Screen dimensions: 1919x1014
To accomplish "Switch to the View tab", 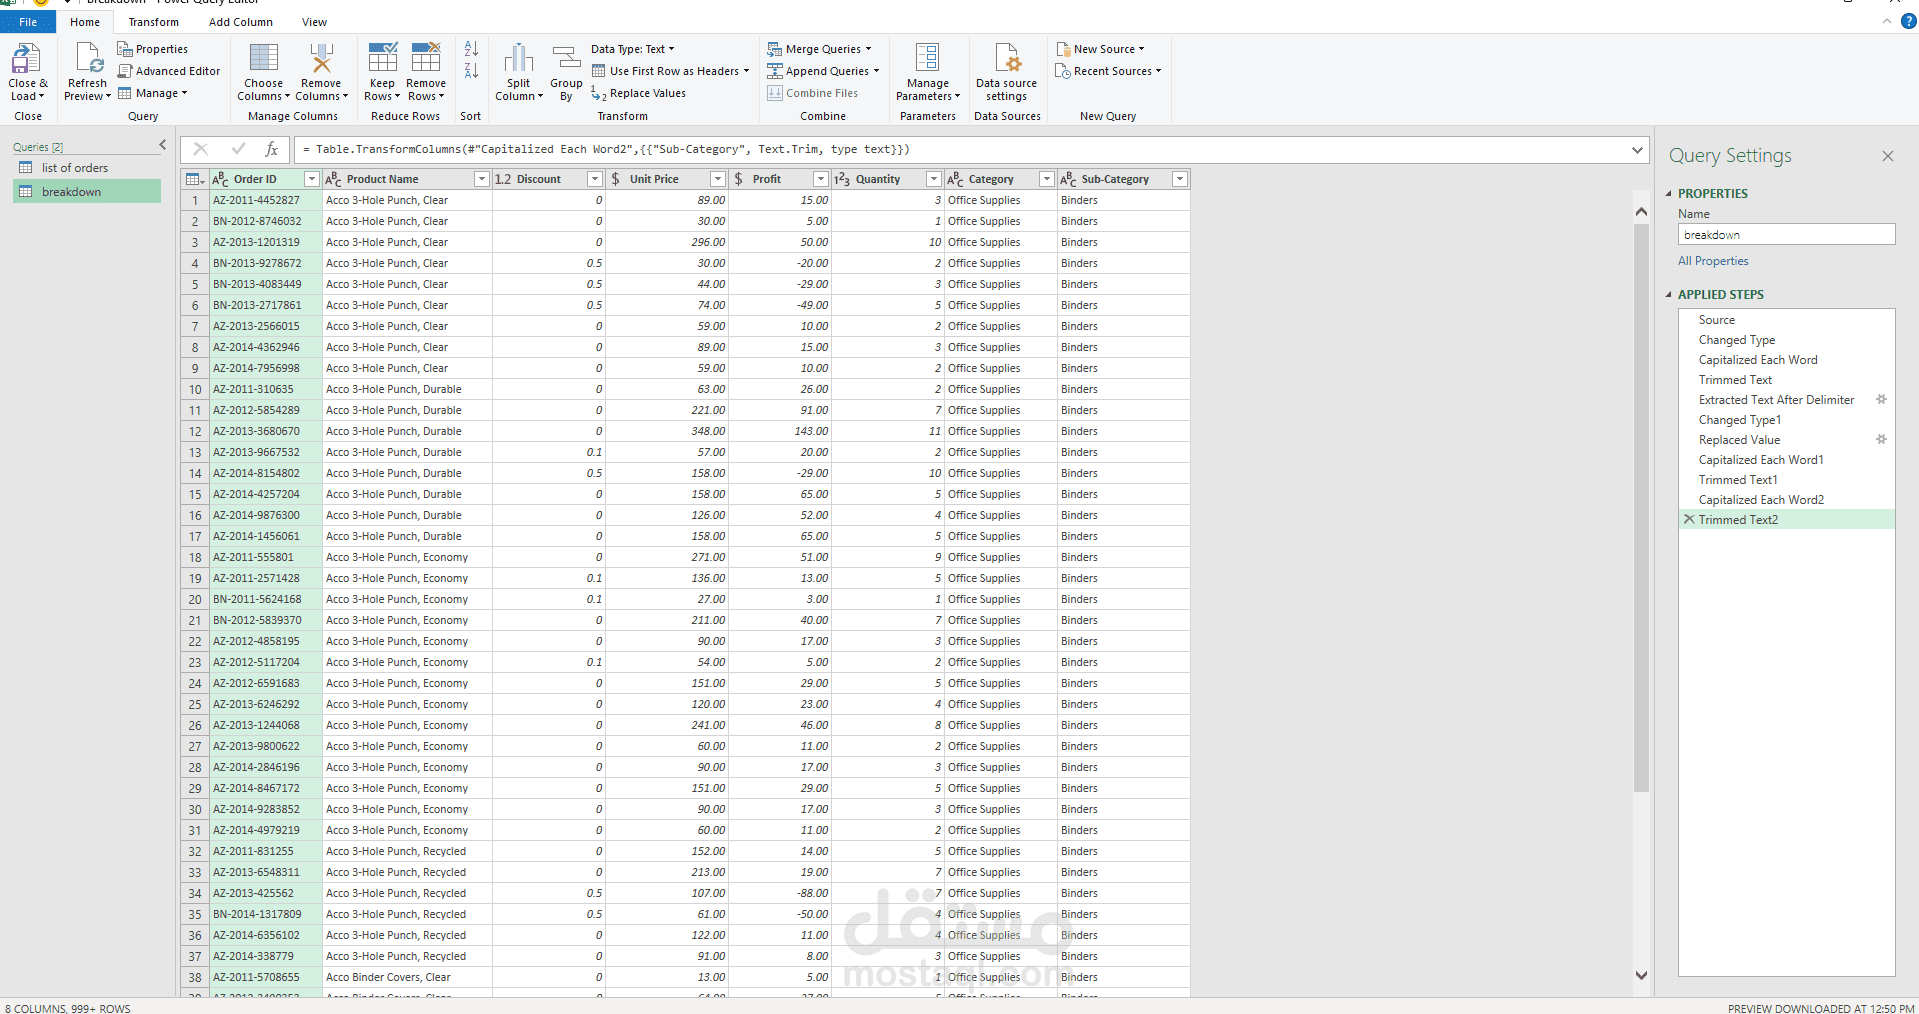I will [x=314, y=22].
